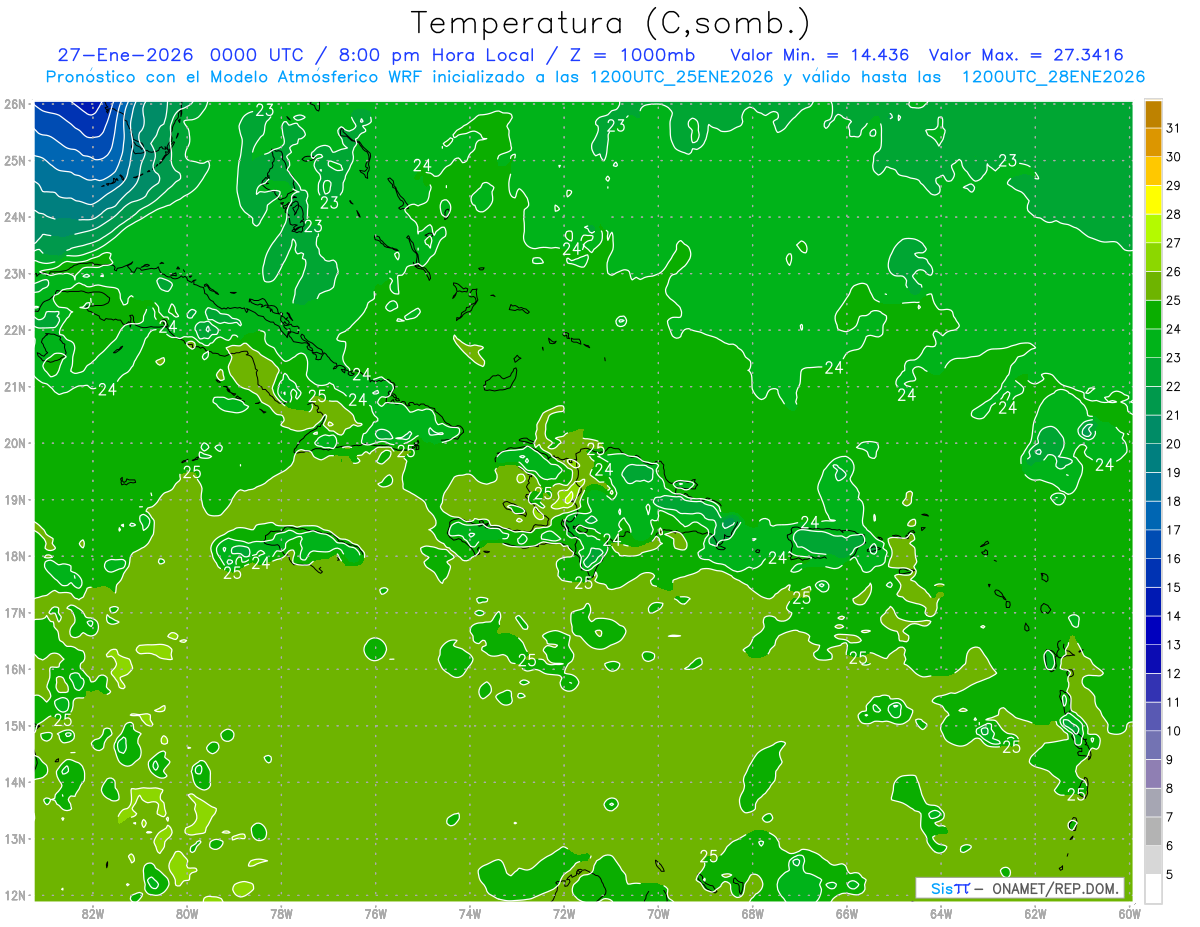Click the number 31 on the color scale

coord(1173,128)
